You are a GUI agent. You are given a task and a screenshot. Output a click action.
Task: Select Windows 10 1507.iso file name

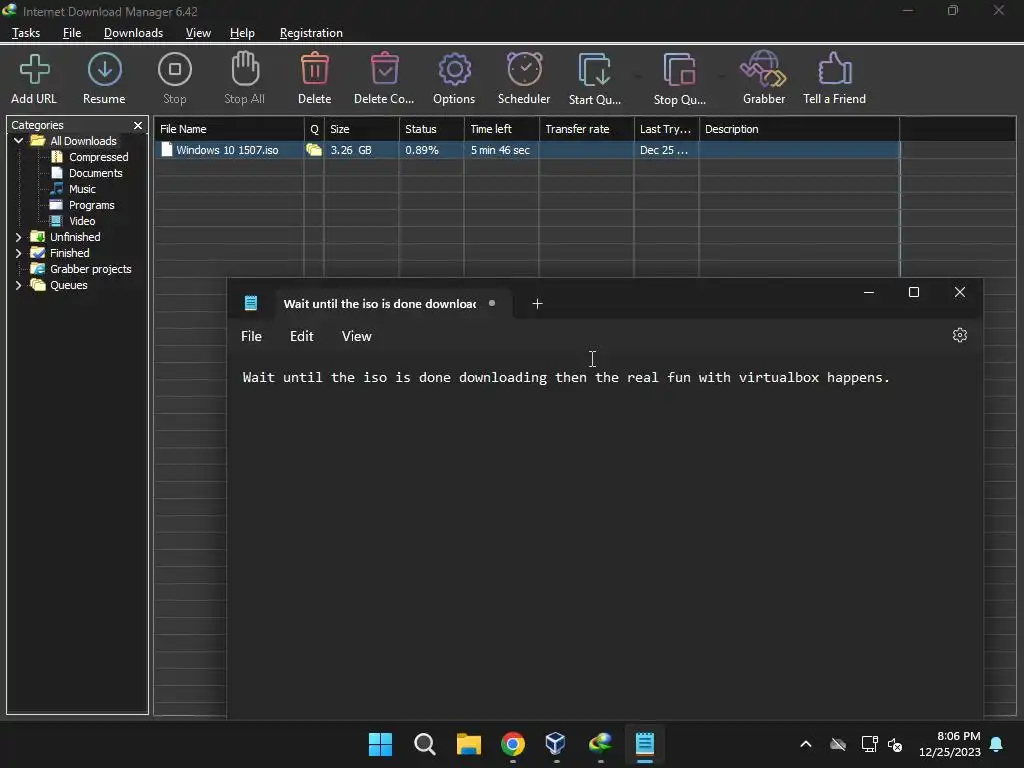click(x=227, y=150)
